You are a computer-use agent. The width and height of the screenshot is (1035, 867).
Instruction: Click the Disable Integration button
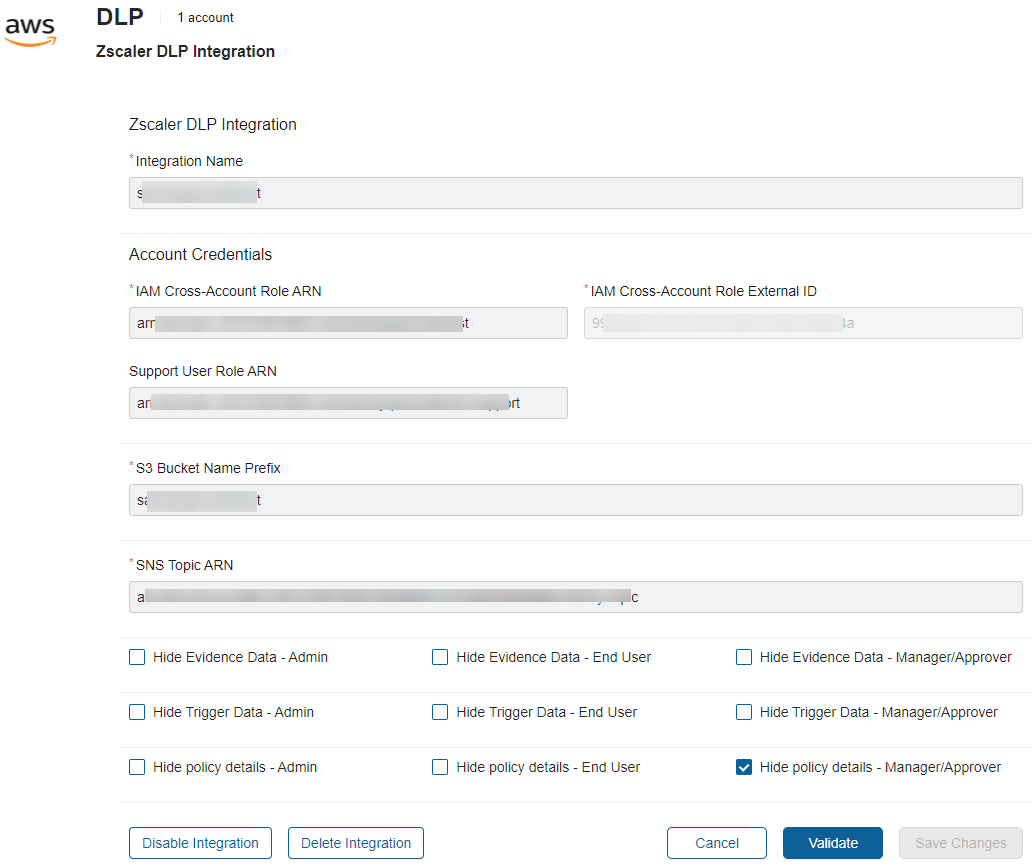click(x=200, y=843)
